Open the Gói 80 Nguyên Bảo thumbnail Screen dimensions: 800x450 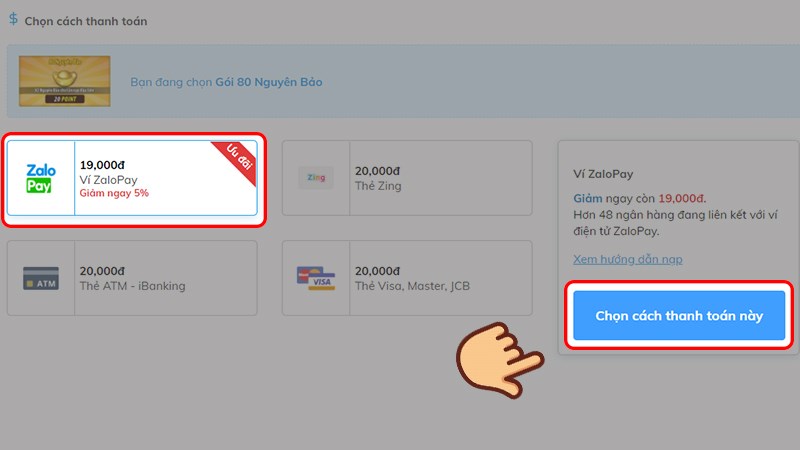coord(65,81)
